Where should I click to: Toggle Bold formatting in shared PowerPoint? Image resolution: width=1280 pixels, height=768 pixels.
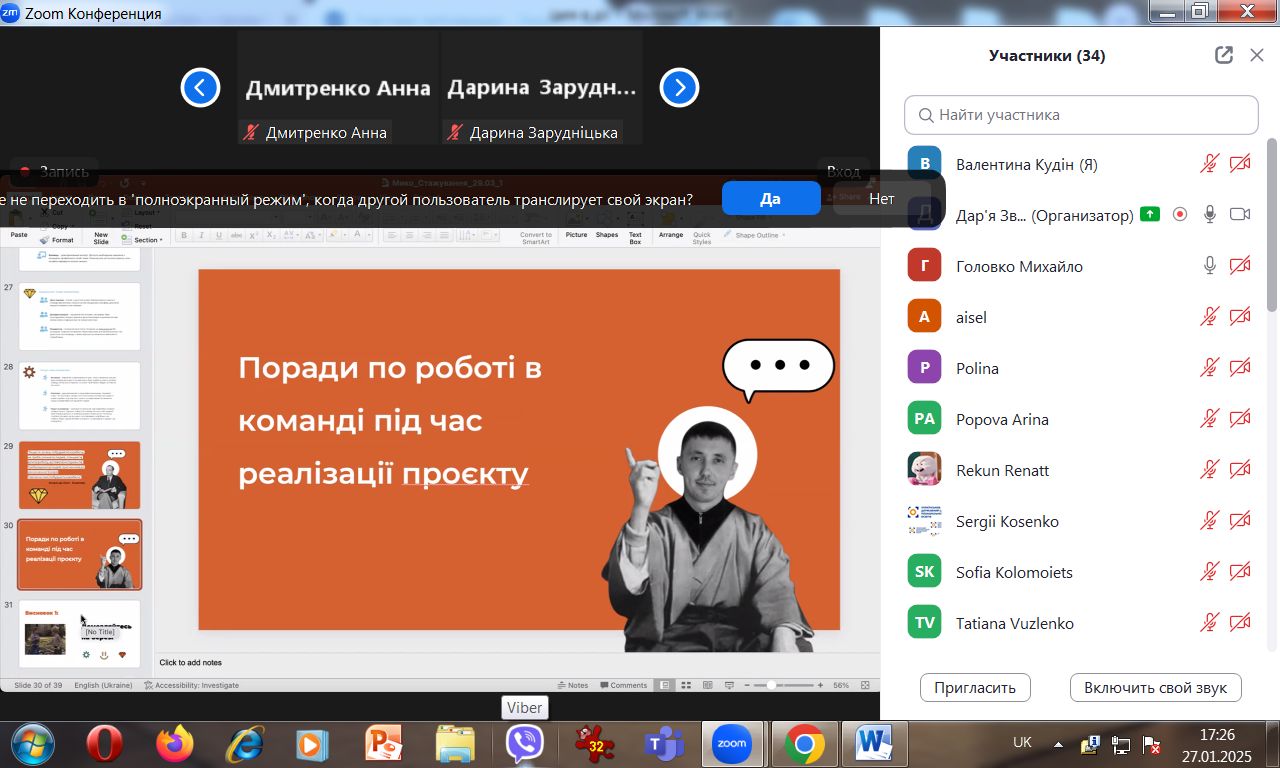tap(184, 235)
